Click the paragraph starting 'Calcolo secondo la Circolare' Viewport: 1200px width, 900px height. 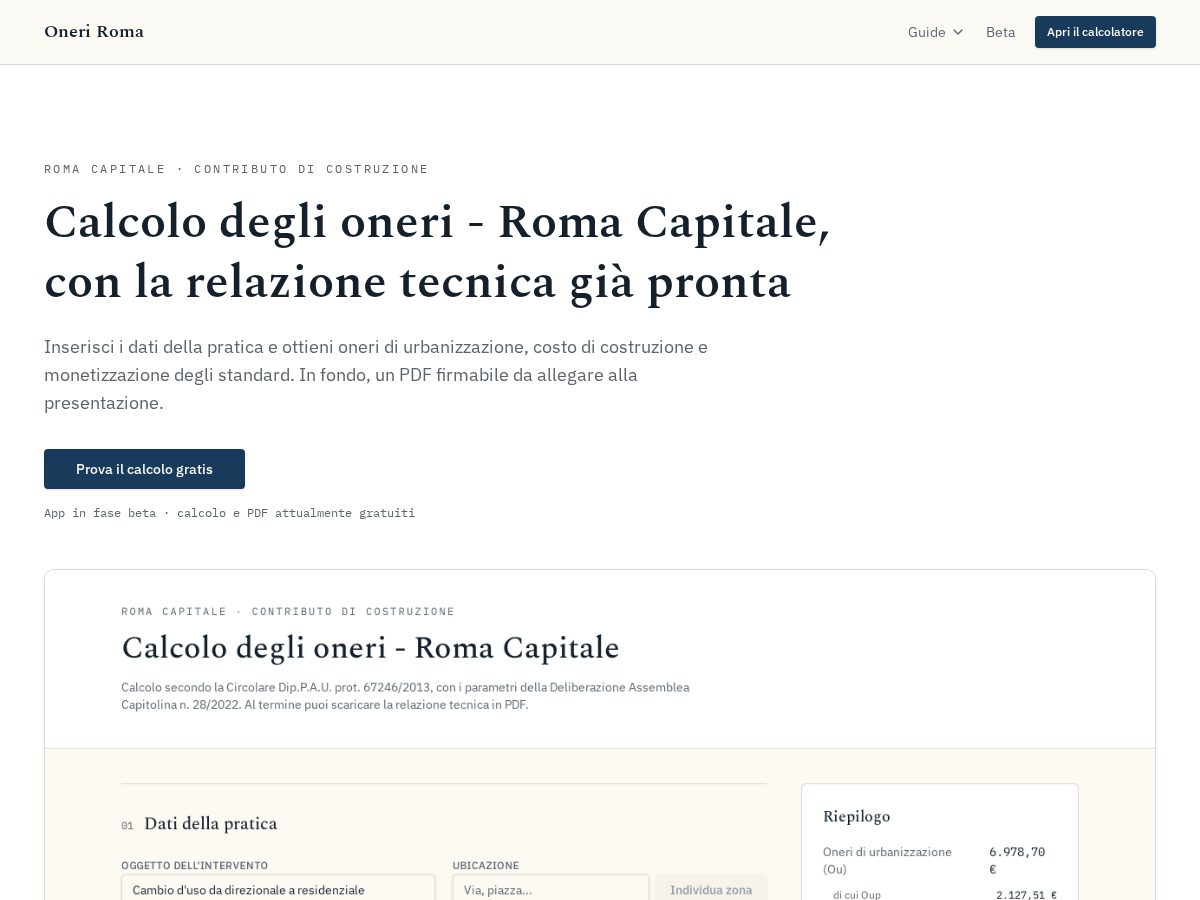click(x=405, y=696)
